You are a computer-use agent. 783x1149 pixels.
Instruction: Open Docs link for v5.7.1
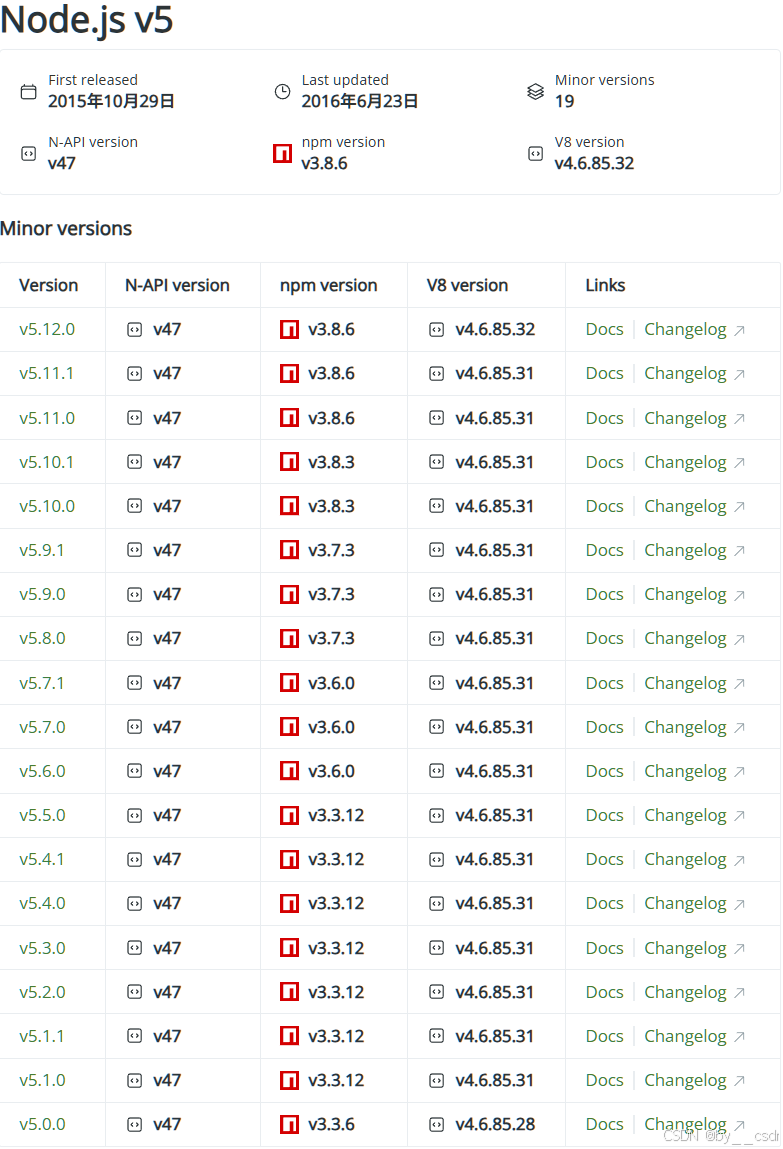pos(604,683)
